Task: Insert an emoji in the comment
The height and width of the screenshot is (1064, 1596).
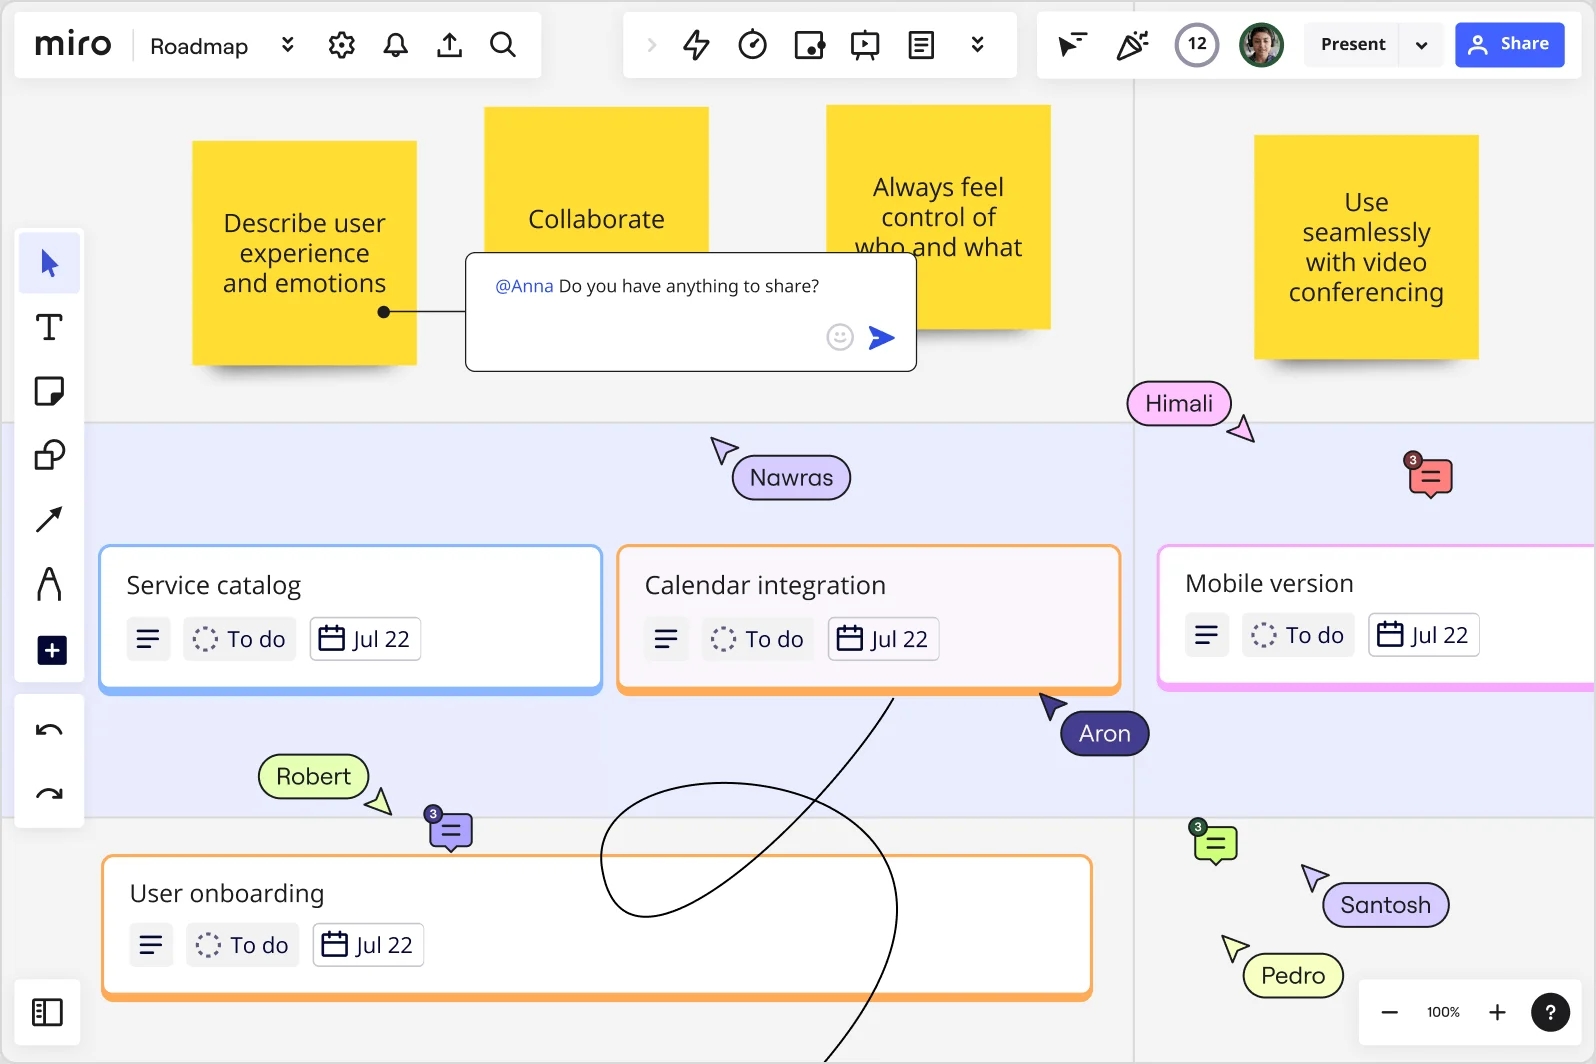Action: (x=840, y=337)
